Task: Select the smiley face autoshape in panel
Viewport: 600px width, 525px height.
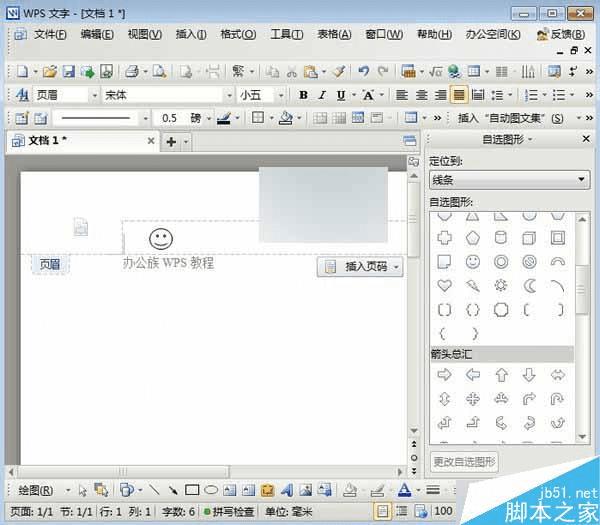Action: coord(473,262)
